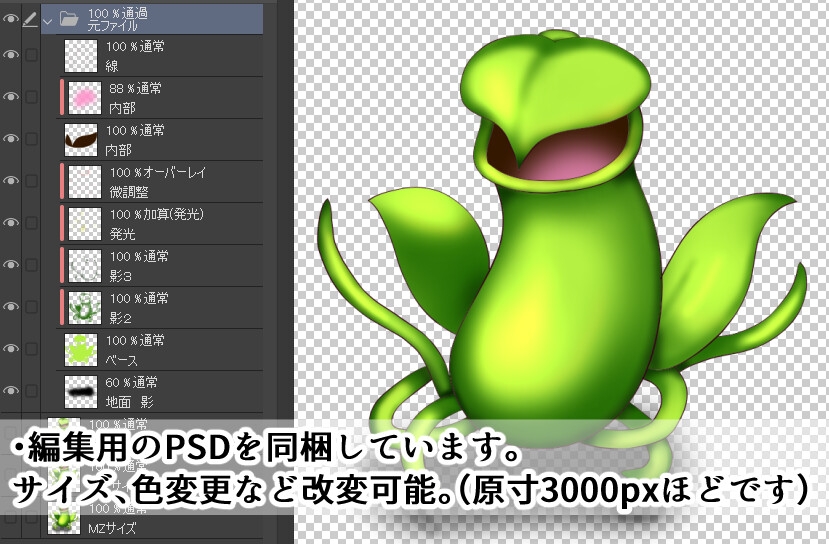Image resolution: width=829 pixels, height=544 pixels.
Task: Click the red color marker on 影2 layer
Action: pyautogui.click(x=62, y=308)
